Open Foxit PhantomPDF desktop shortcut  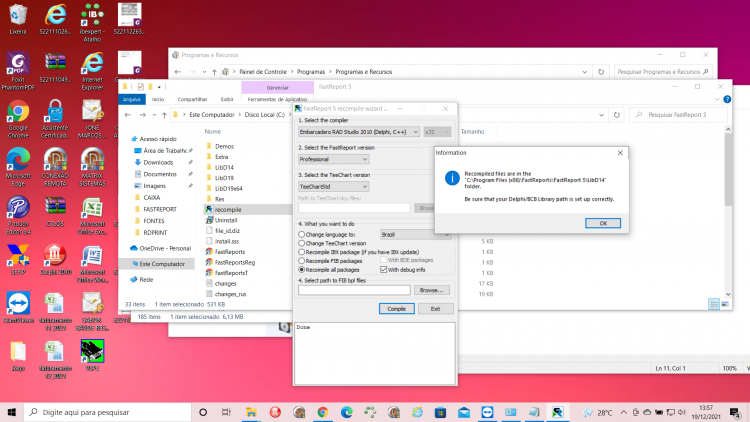[18, 72]
